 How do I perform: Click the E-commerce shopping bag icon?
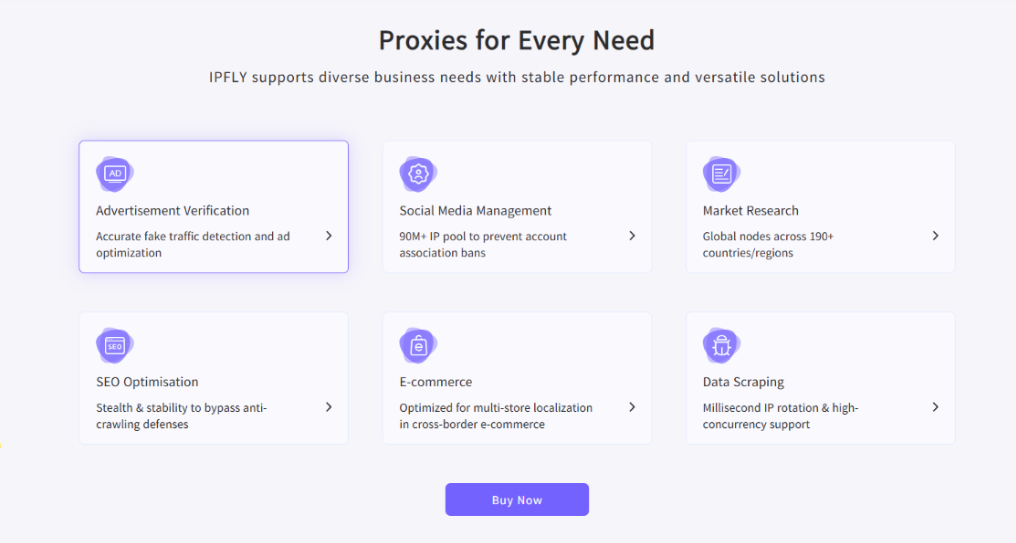point(418,345)
